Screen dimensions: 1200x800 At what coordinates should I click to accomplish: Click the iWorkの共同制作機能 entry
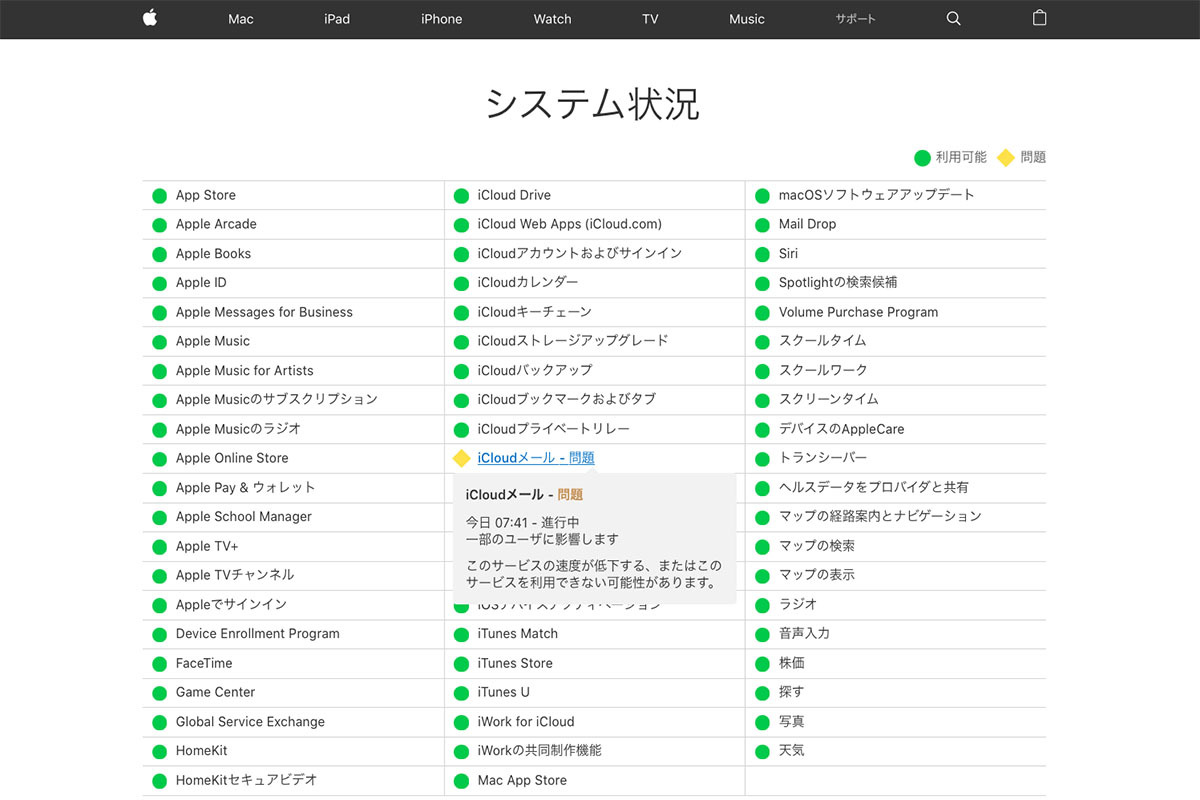click(540, 750)
